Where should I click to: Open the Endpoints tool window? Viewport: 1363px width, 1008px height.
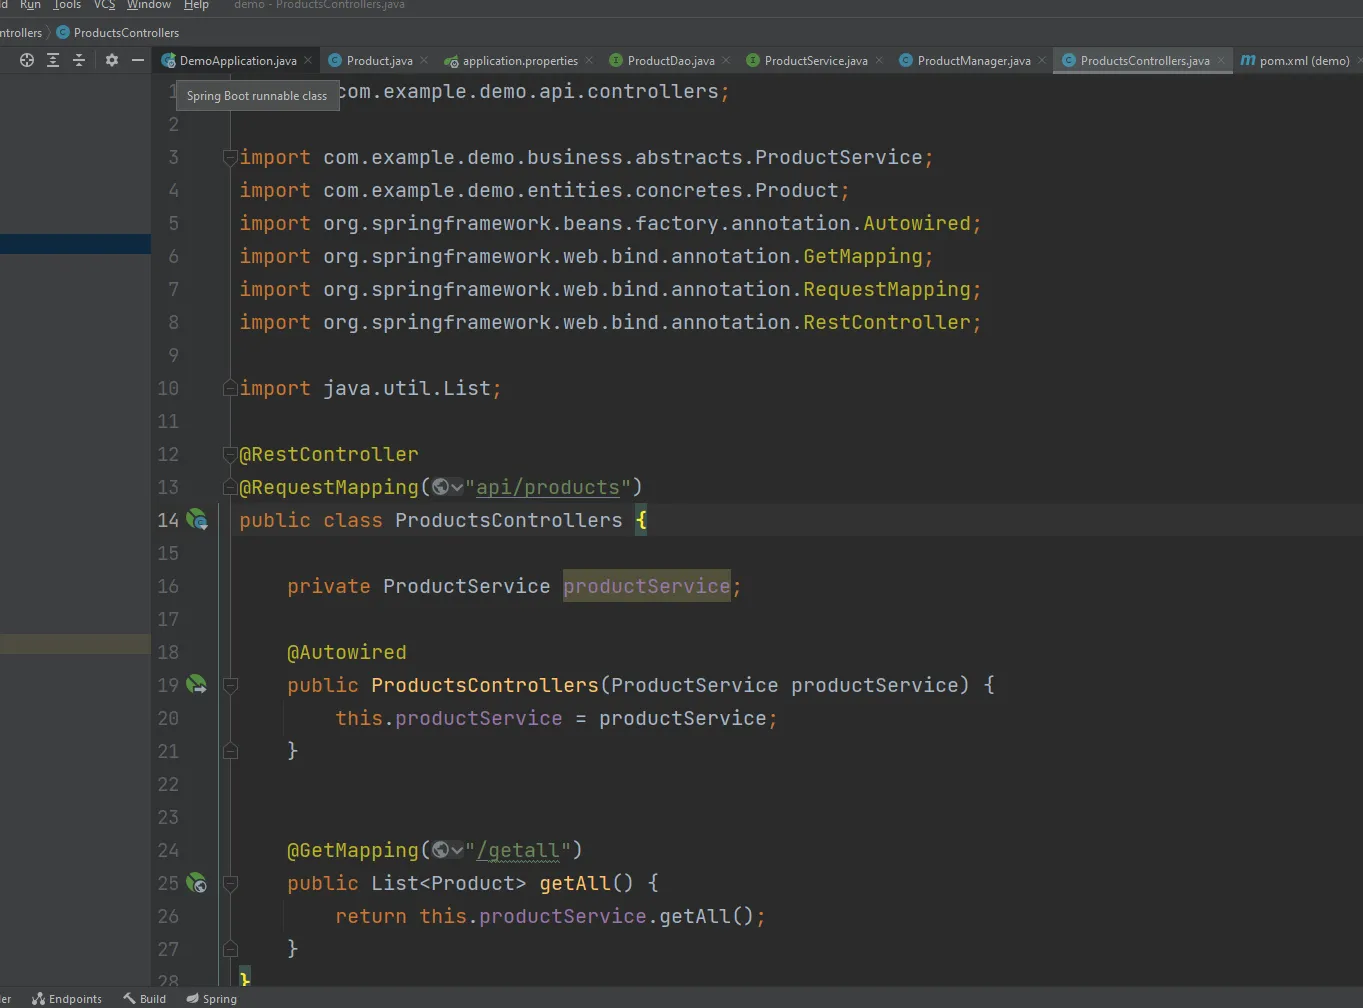(x=67, y=998)
